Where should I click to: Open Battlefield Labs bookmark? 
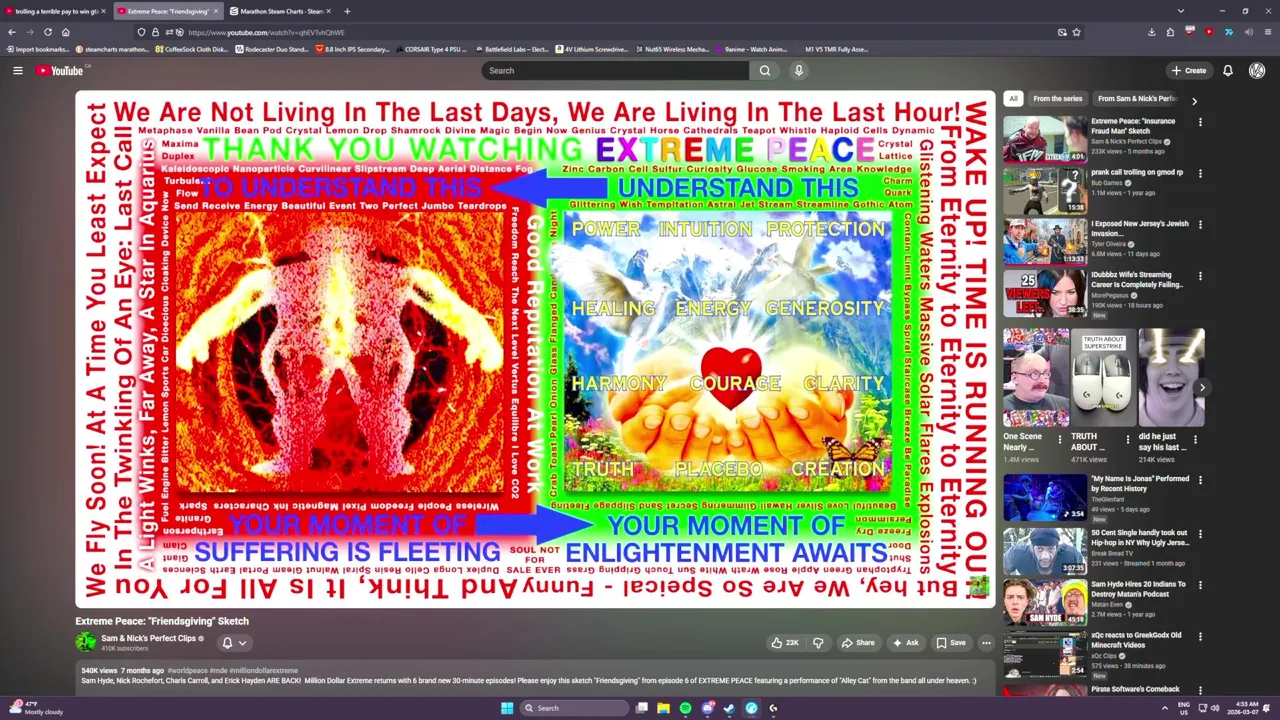513,49
